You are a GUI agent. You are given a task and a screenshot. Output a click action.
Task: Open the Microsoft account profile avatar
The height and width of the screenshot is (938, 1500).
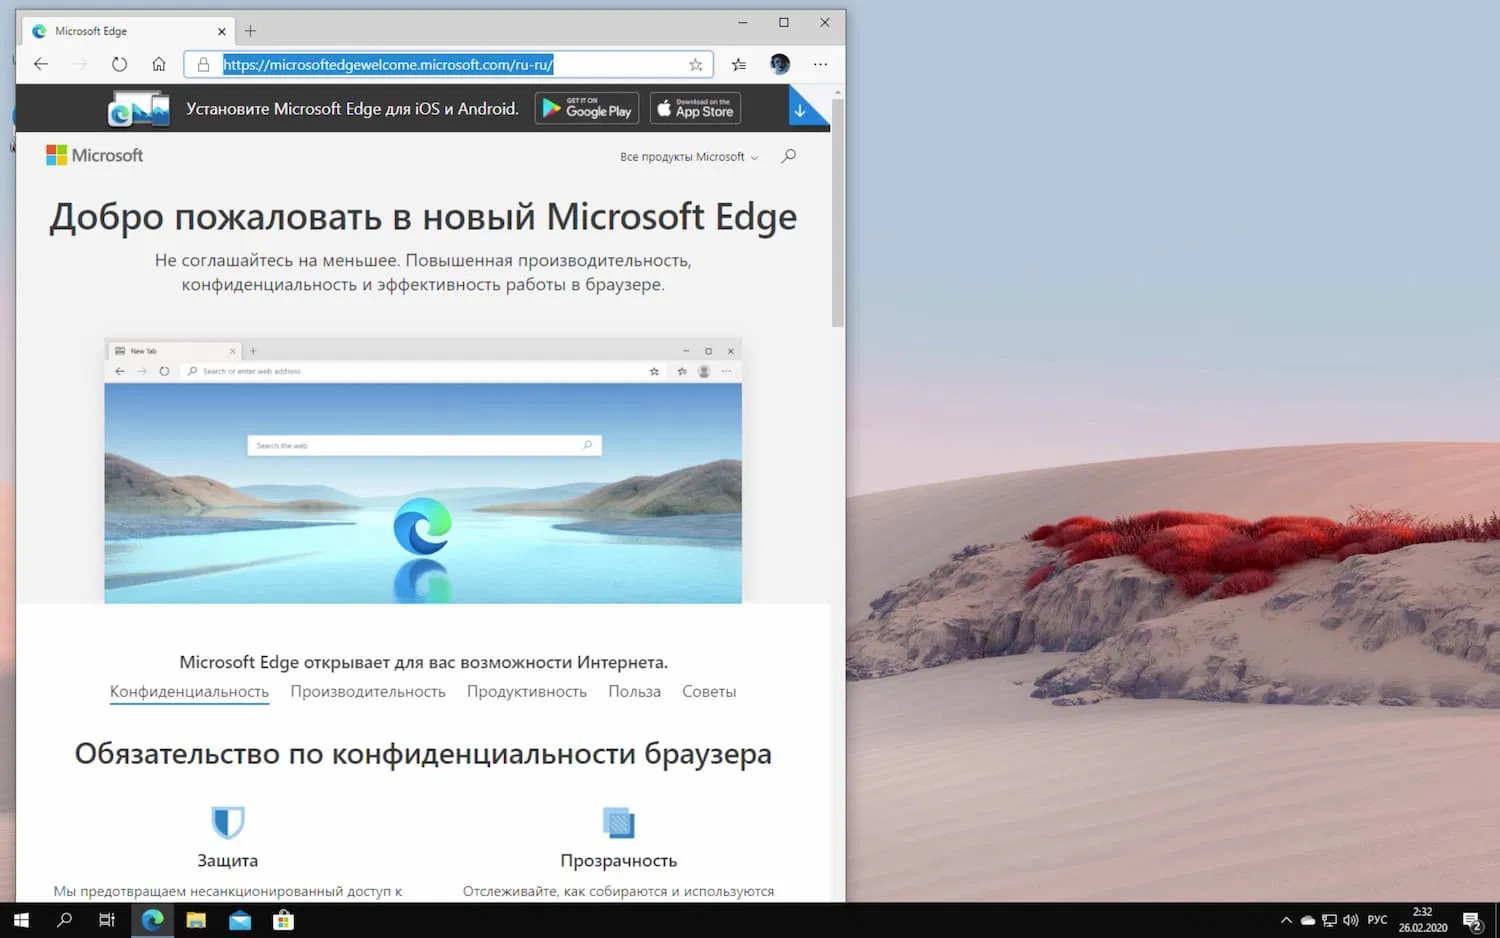click(779, 64)
